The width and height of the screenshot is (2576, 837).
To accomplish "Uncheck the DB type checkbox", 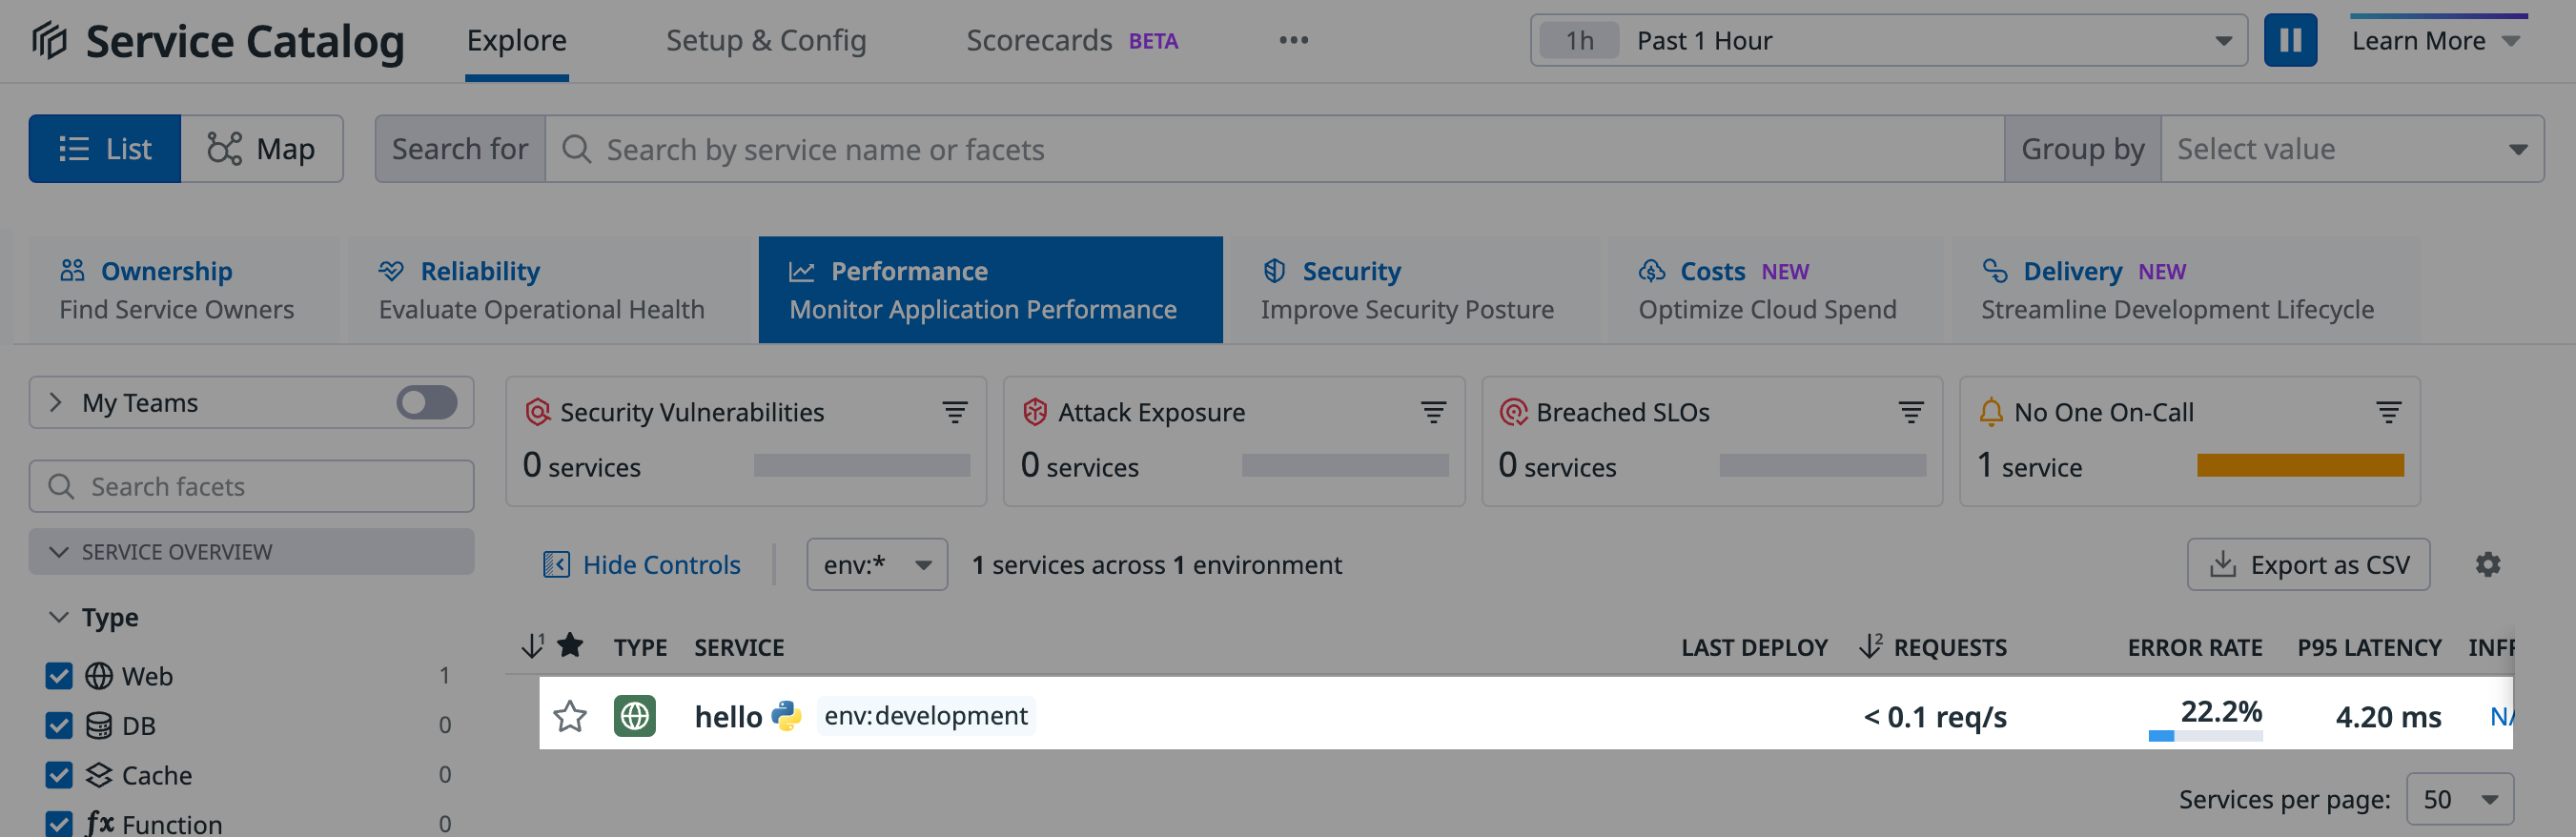I will (x=59, y=725).
